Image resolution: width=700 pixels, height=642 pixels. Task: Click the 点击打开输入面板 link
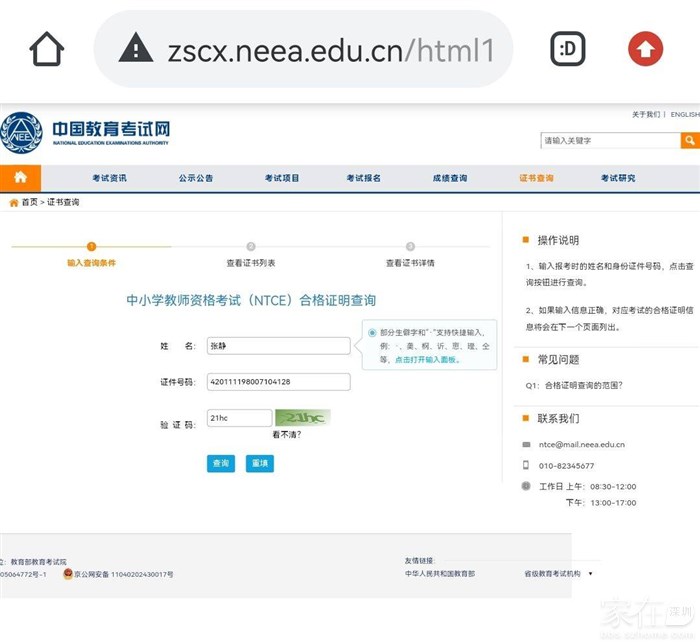(426, 359)
